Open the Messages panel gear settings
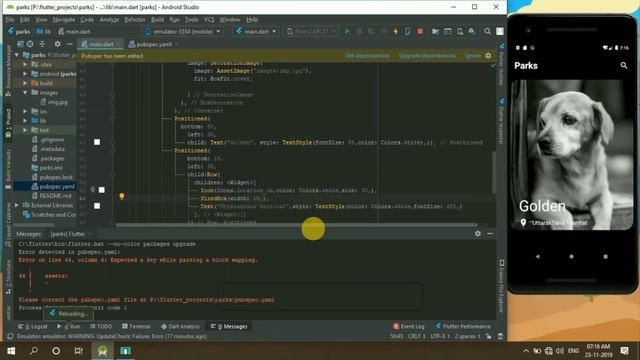Image resolution: width=640 pixels, height=360 pixels. click(x=478, y=233)
